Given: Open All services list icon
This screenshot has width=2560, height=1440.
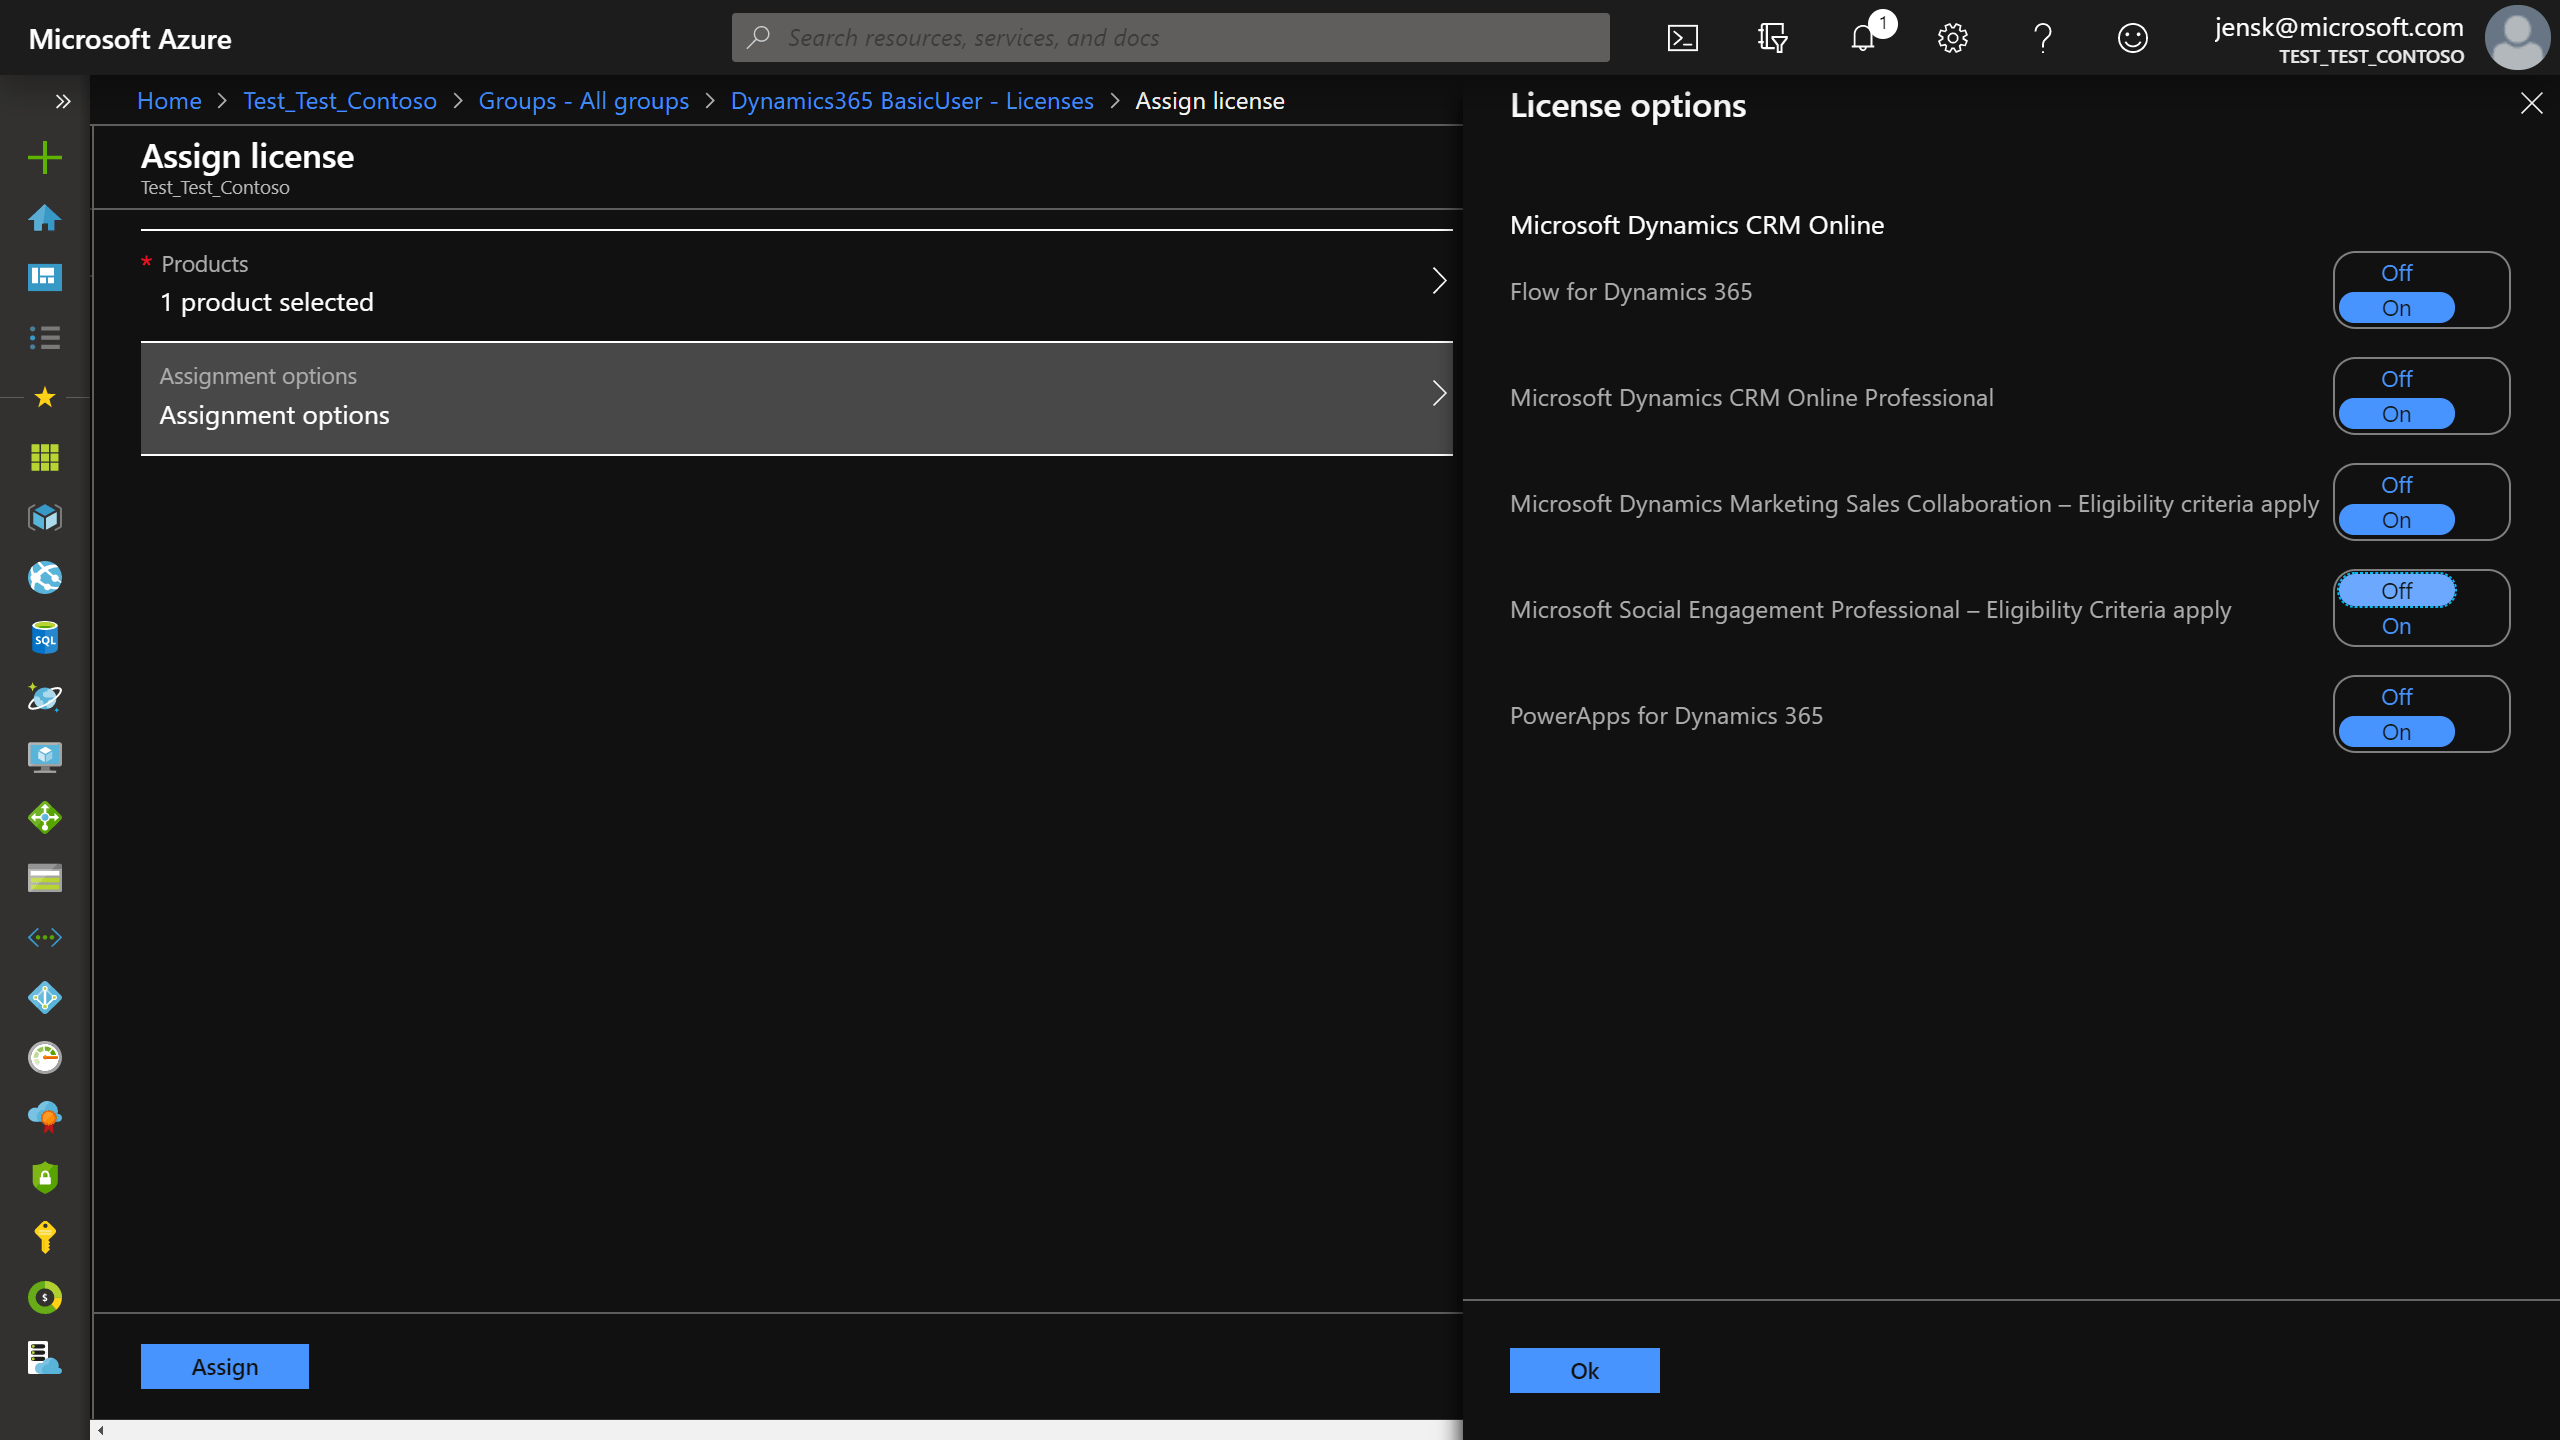Looking at the screenshot, I should (x=45, y=337).
